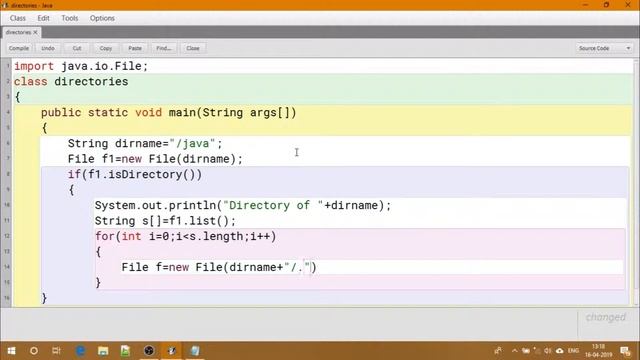Screen dimensions: 640x360
Task: Click the "File f1=new File(dirname);" line
Action: (155, 159)
